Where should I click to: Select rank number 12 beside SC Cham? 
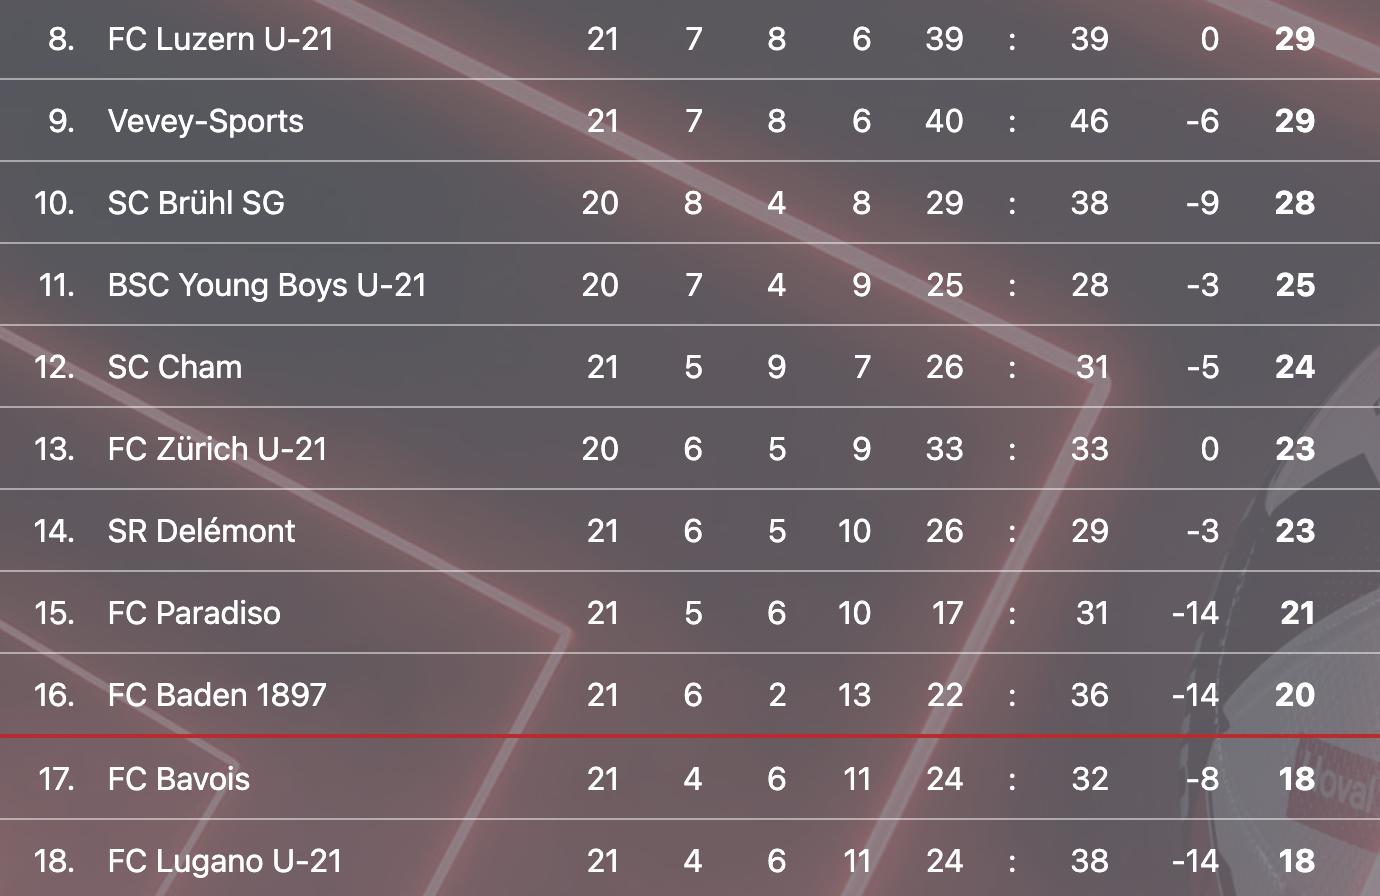coord(54,367)
